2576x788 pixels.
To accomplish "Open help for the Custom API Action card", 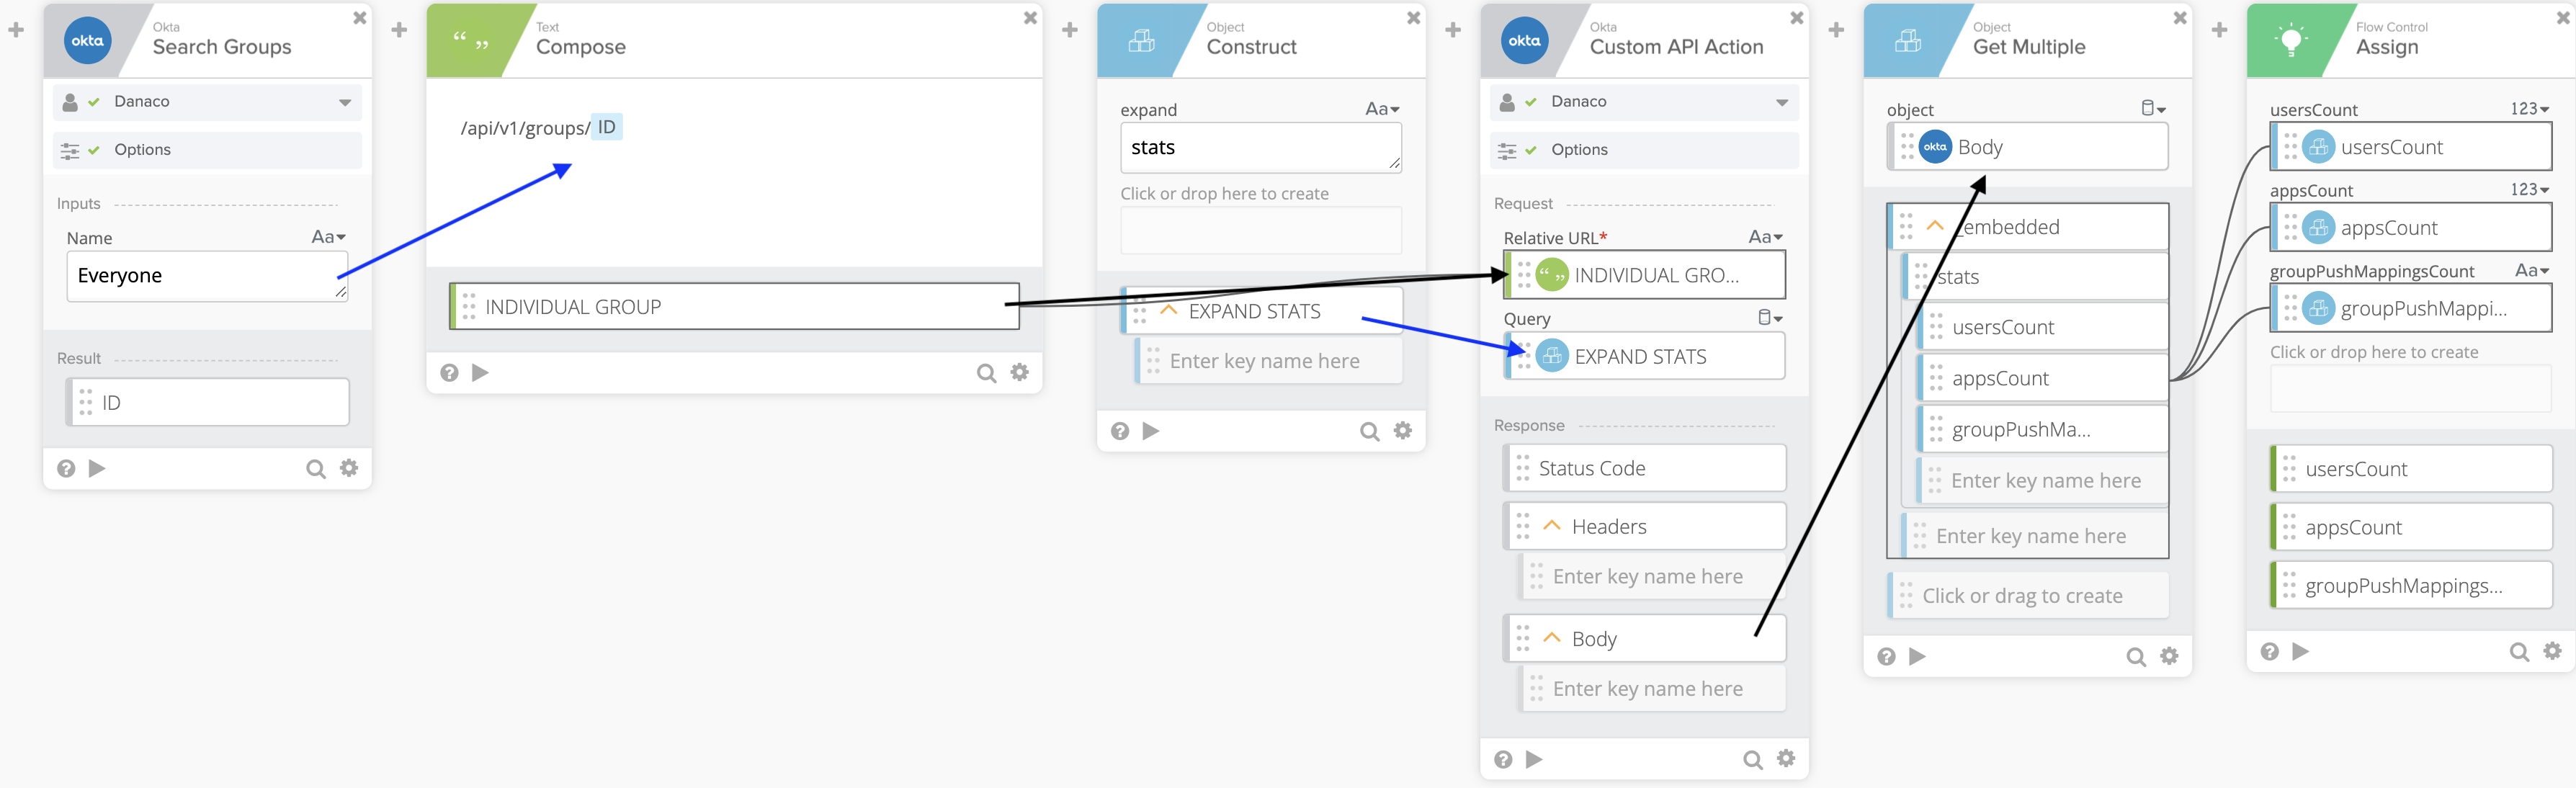I will [1503, 759].
